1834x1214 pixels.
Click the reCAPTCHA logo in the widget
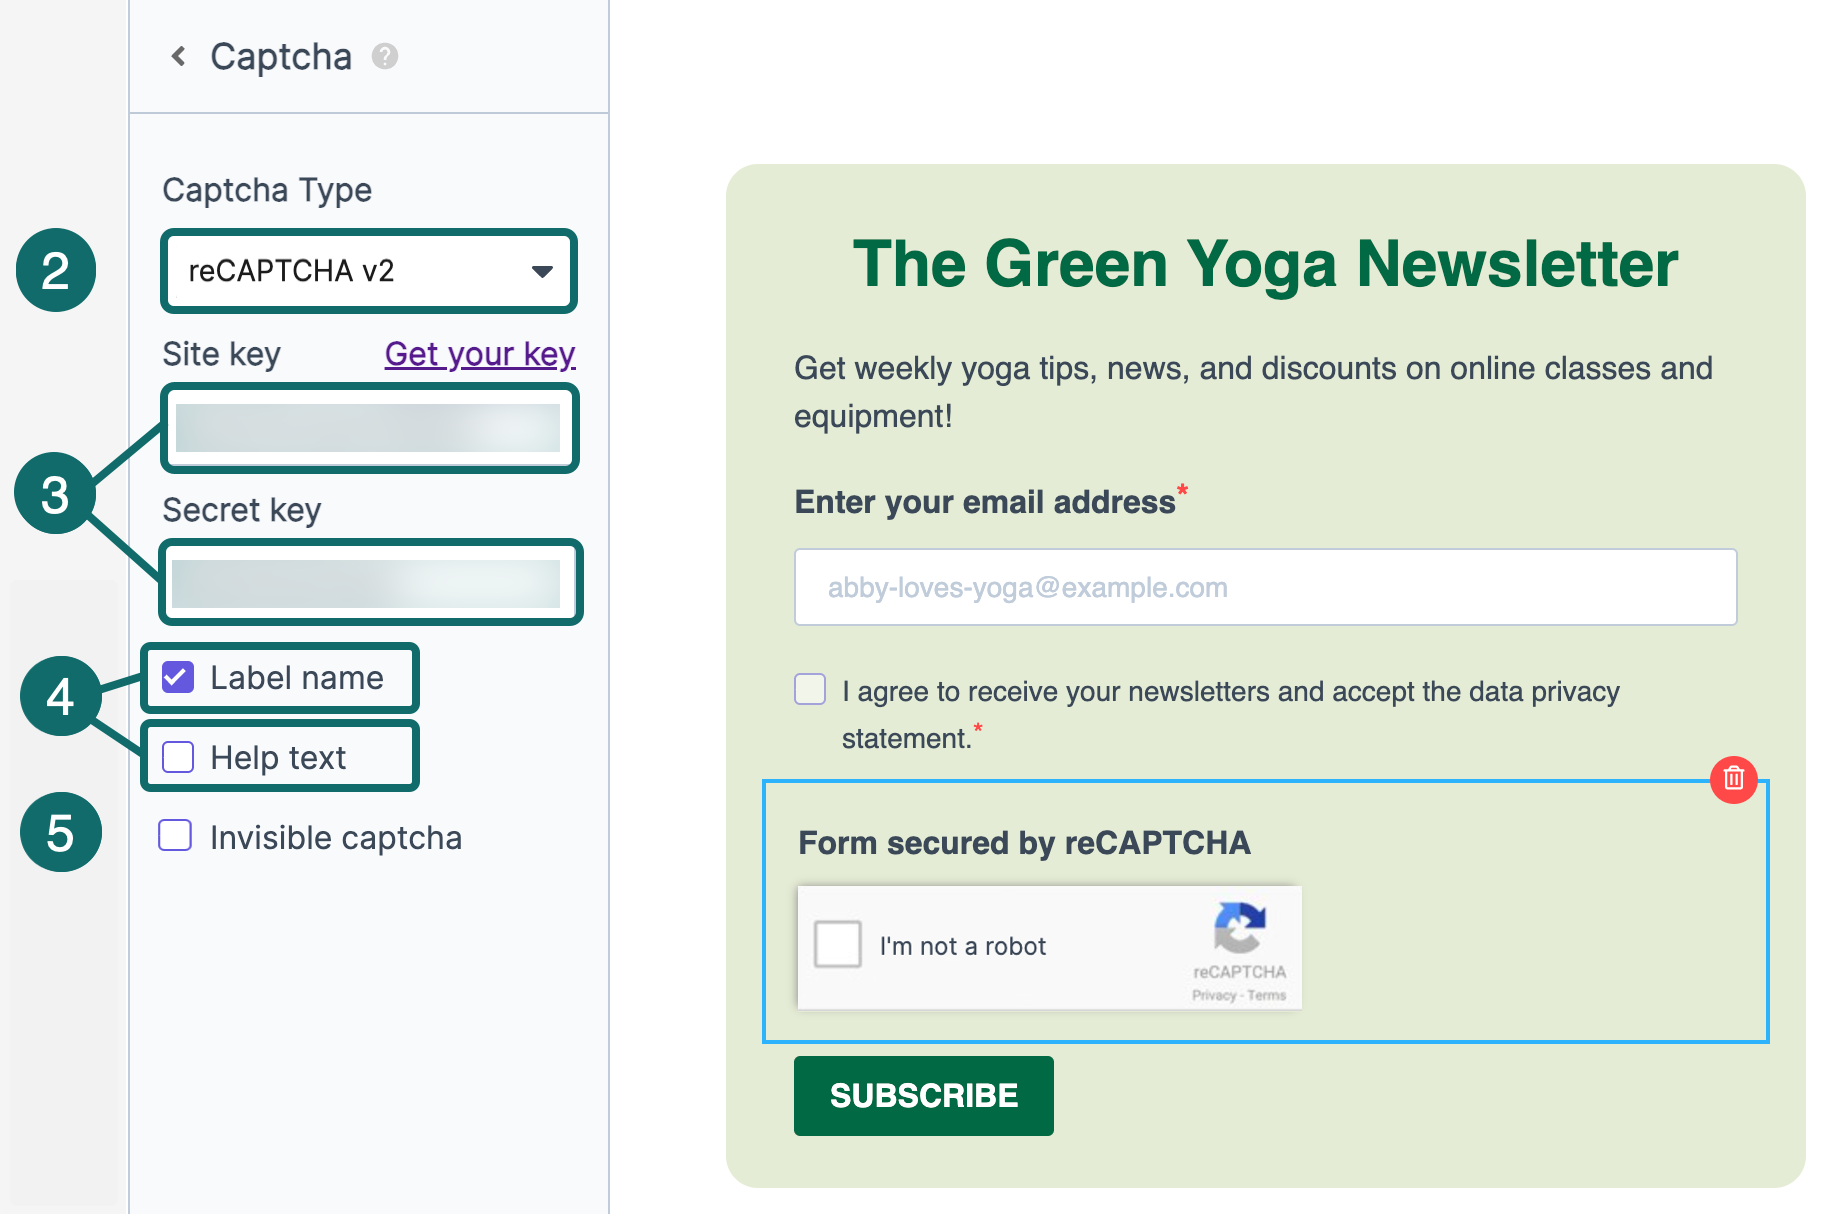(x=1239, y=927)
